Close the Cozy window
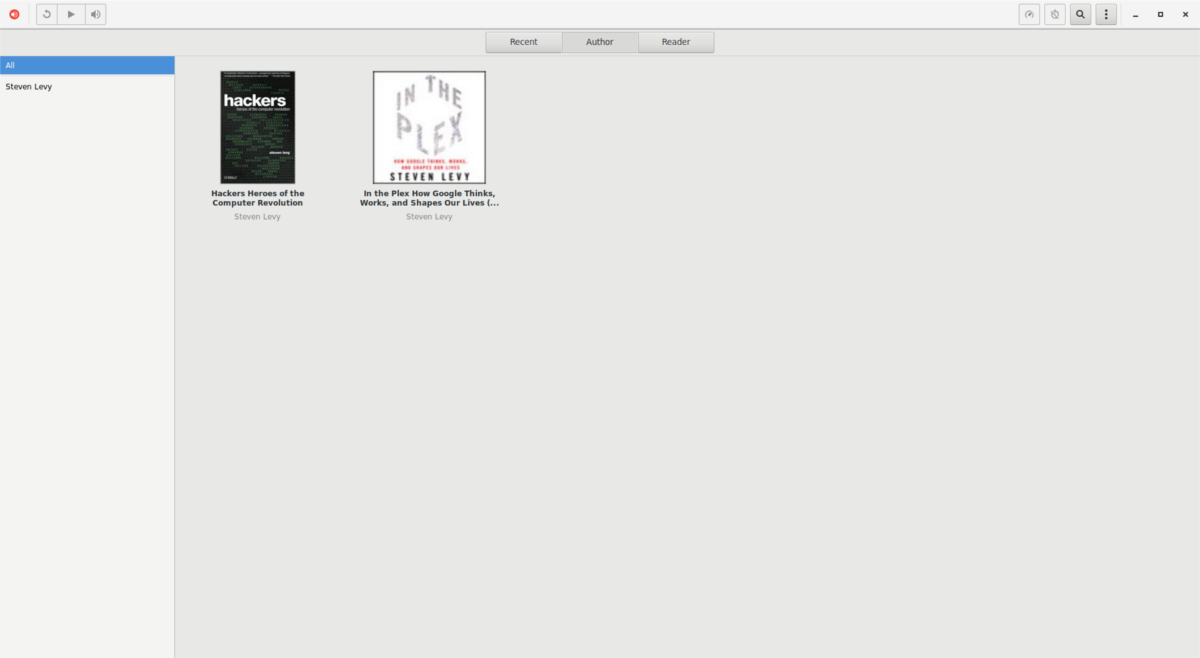 coord(1184,15)
